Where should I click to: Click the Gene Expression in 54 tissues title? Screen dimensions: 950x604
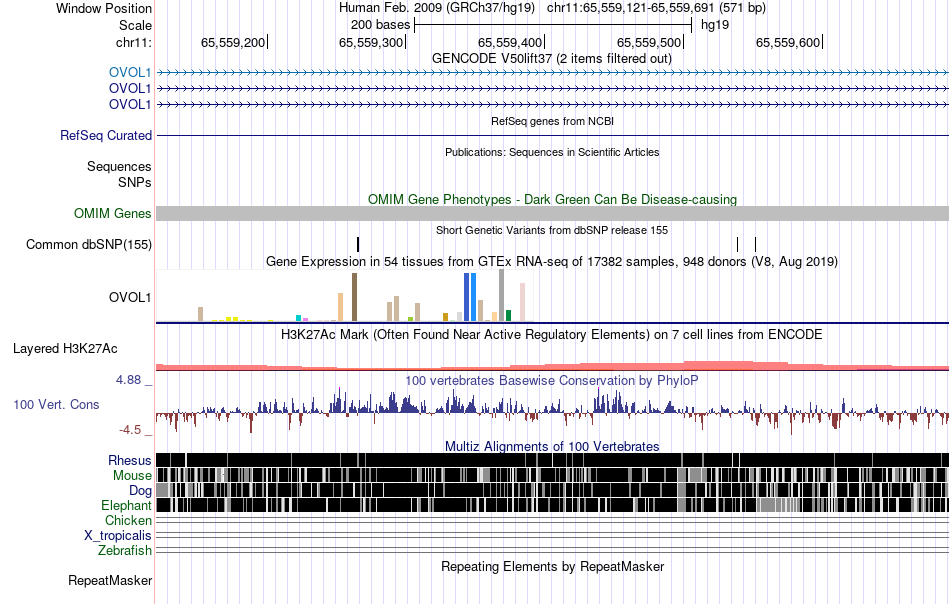552,262
